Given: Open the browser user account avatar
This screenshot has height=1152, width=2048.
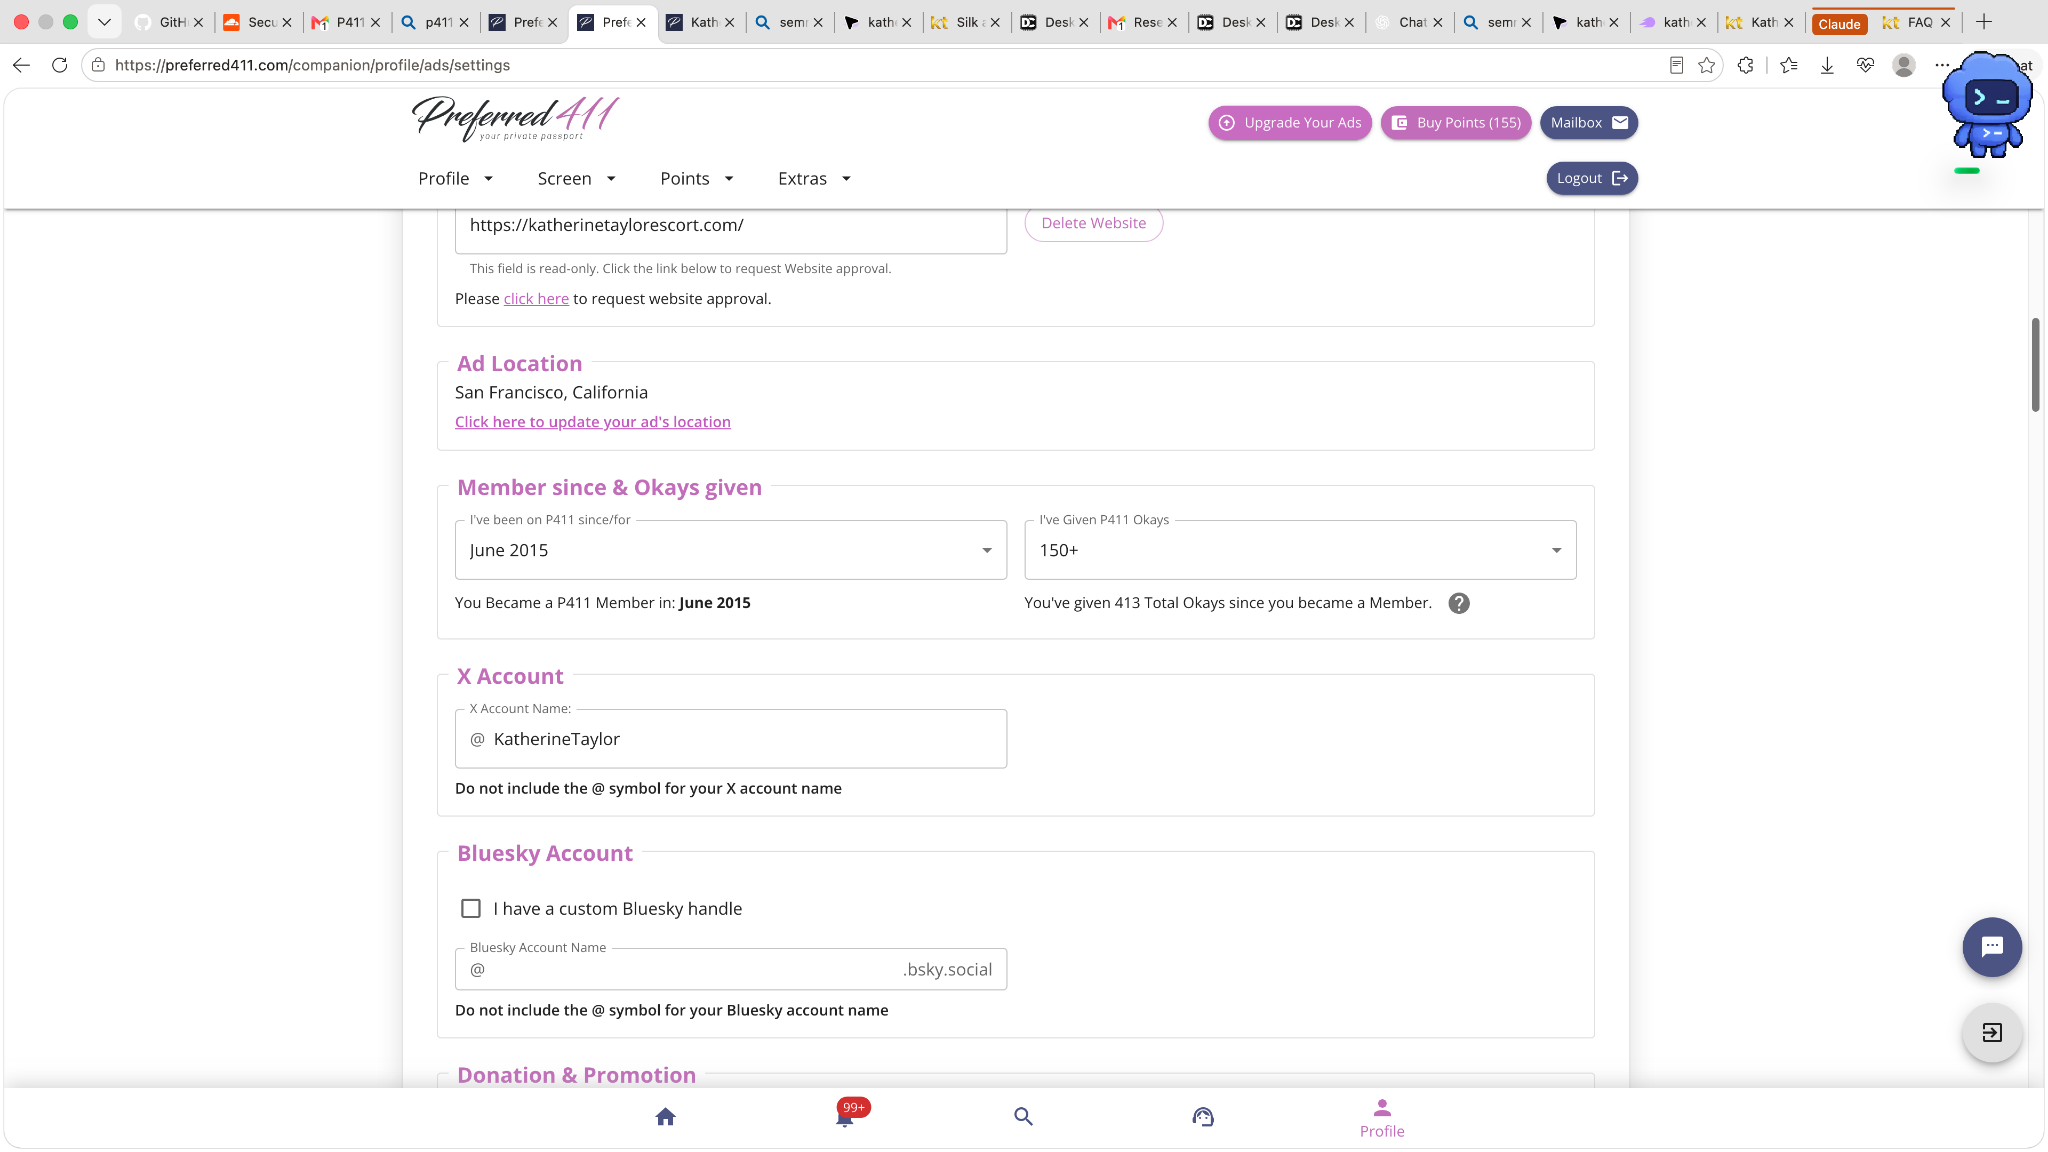Looking at the screenshot, I should click(1904, 65).
